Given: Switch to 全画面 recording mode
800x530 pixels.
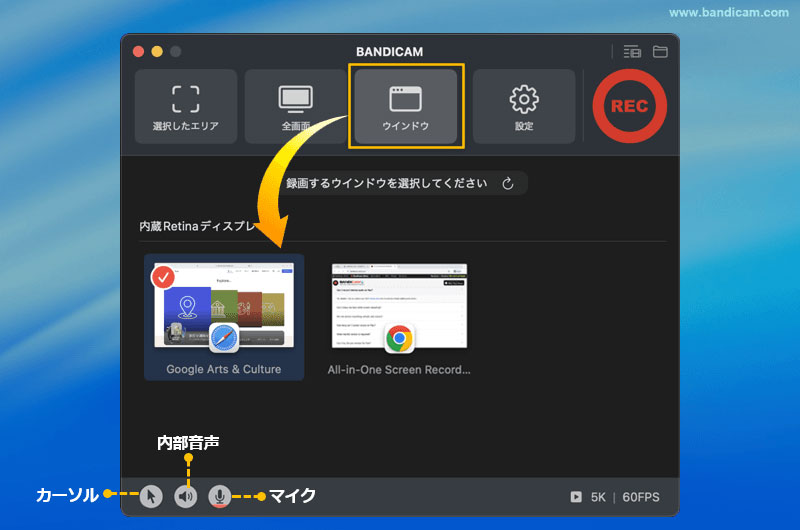Looking at the screenshot, I should (295, 107).
